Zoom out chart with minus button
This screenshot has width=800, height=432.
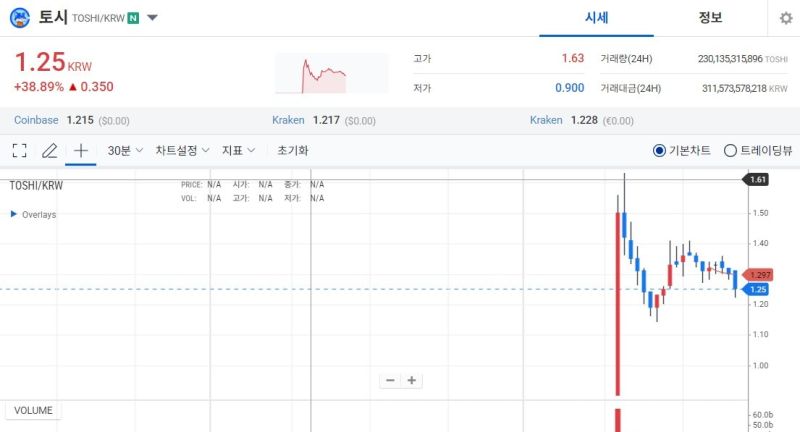(390, 380)
